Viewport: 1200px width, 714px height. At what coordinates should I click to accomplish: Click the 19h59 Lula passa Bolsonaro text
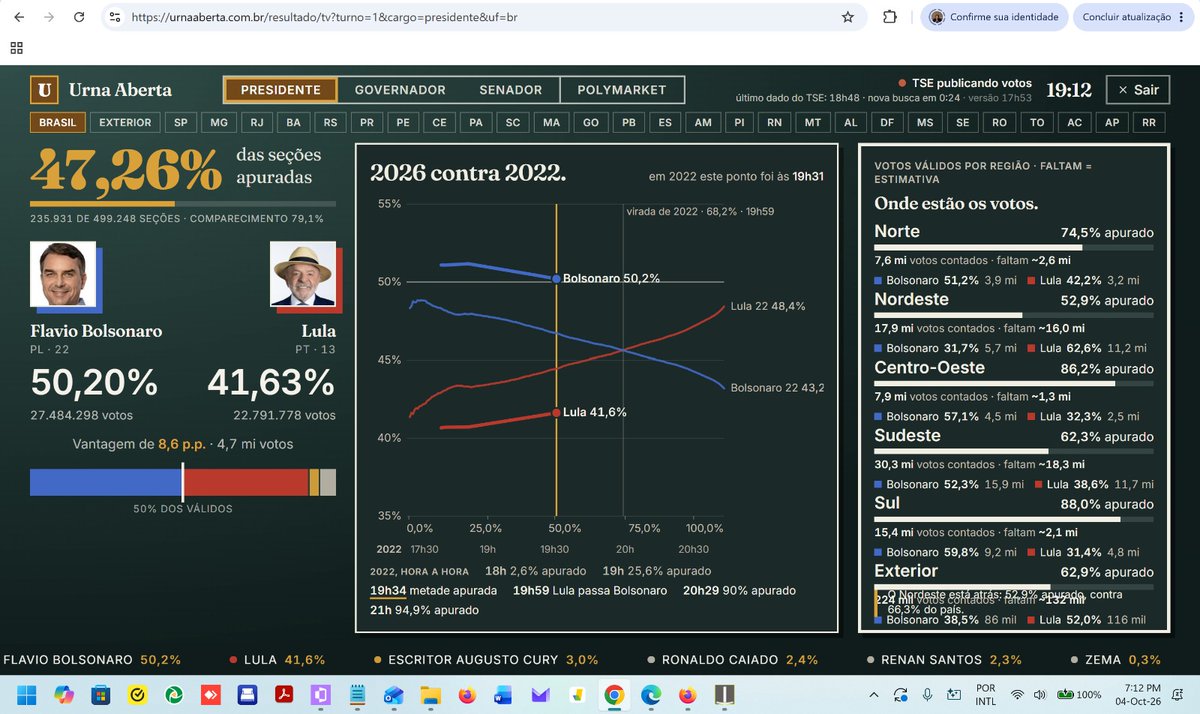tap(590, 590)
